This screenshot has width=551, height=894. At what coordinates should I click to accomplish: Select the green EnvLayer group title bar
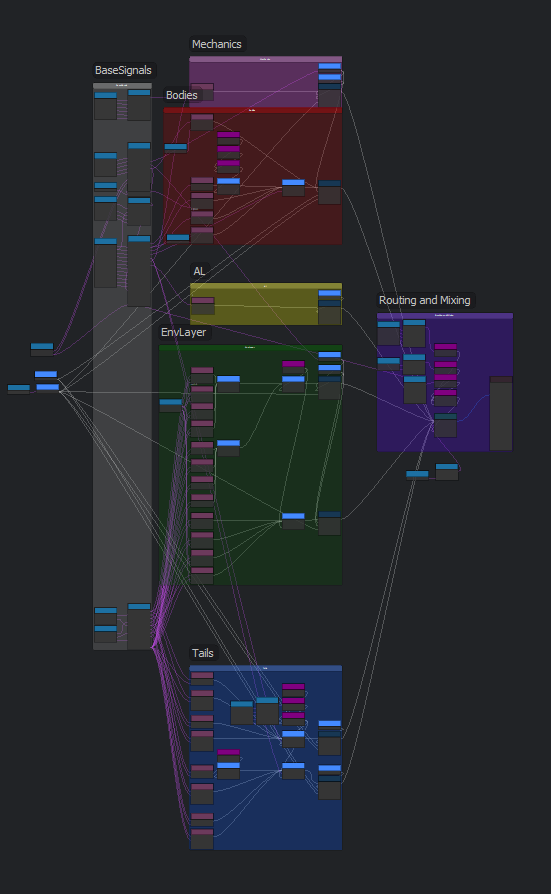(250, 347)
